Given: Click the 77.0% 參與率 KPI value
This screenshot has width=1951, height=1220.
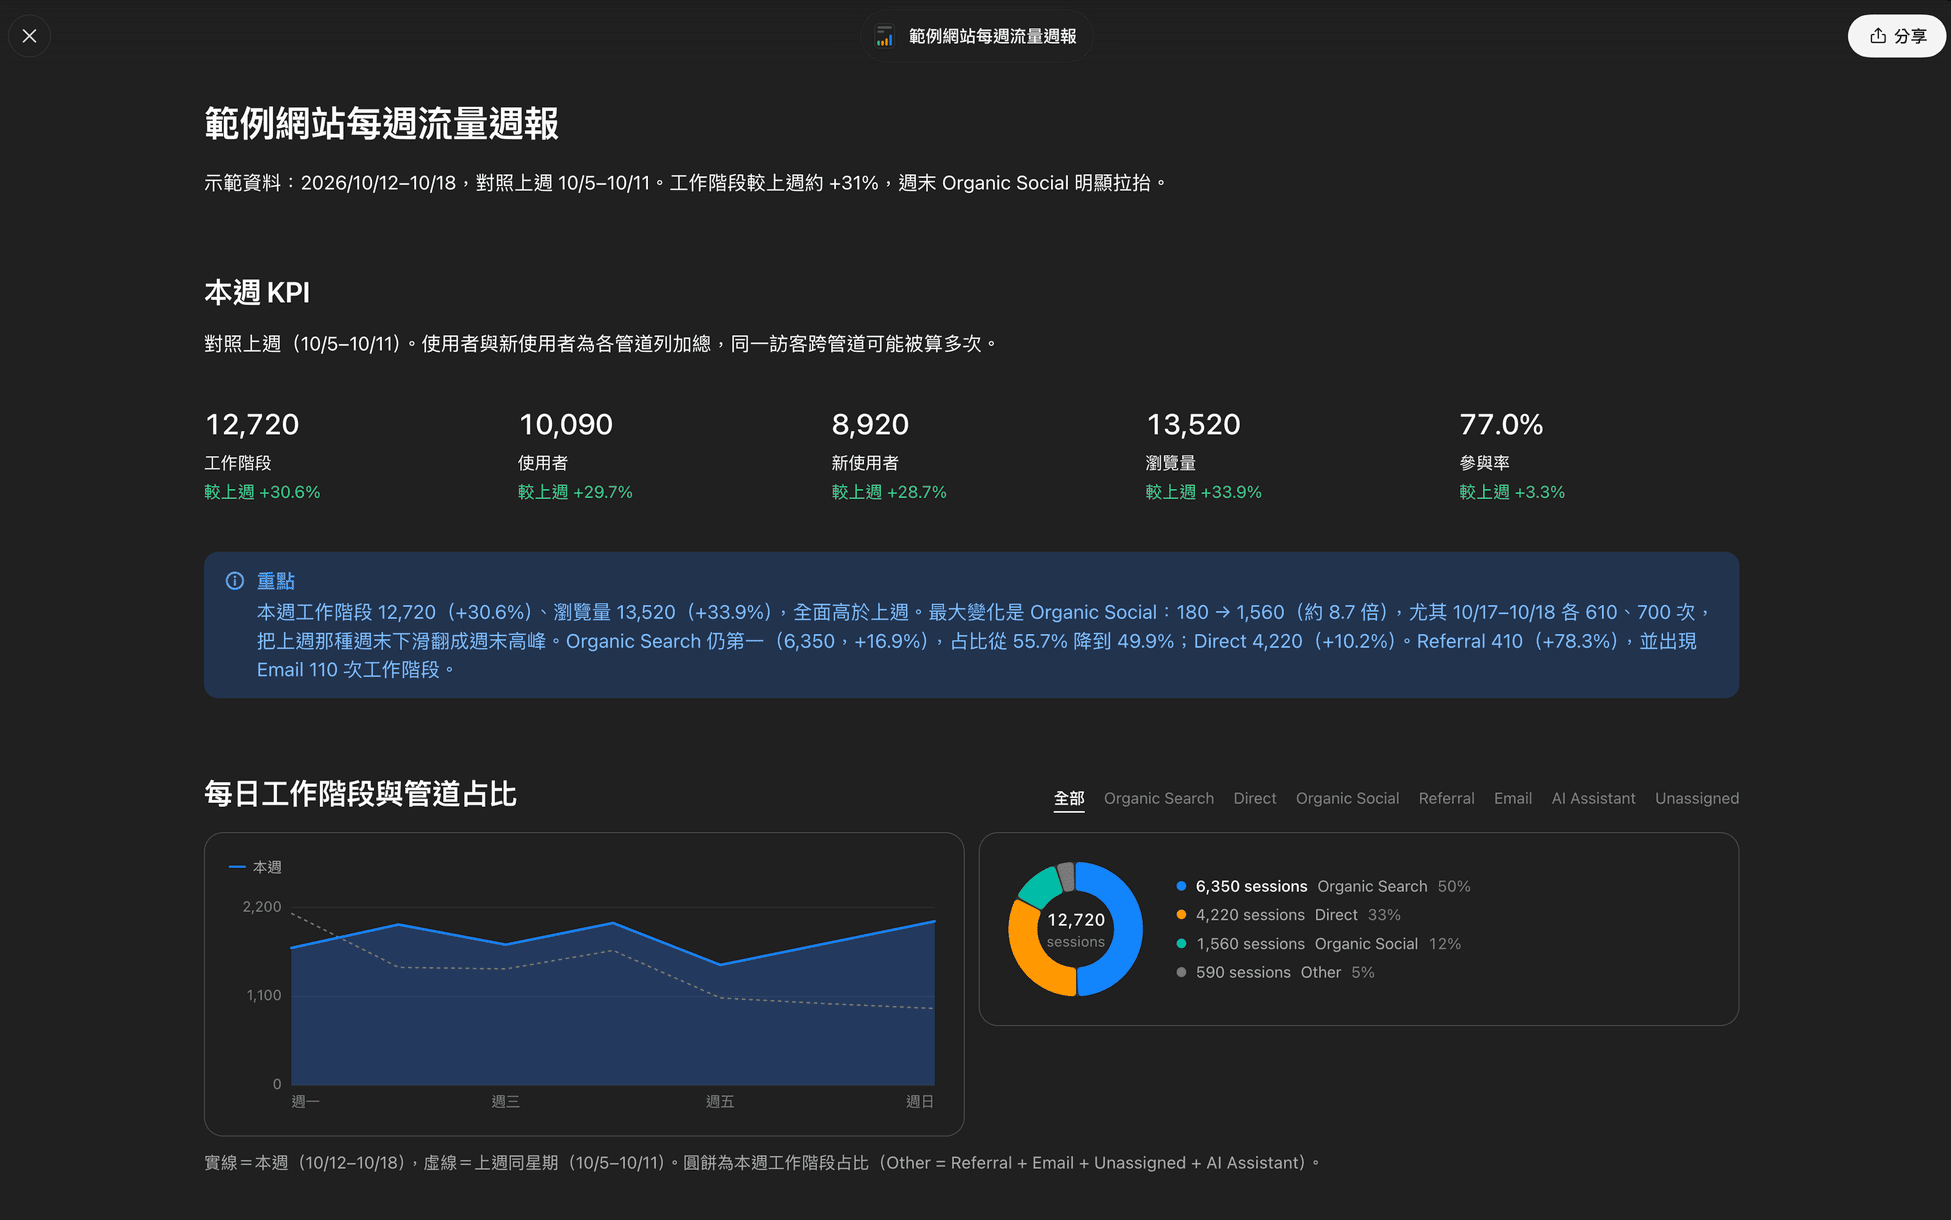Looking at the screenshot, I should pos(1501,424).
